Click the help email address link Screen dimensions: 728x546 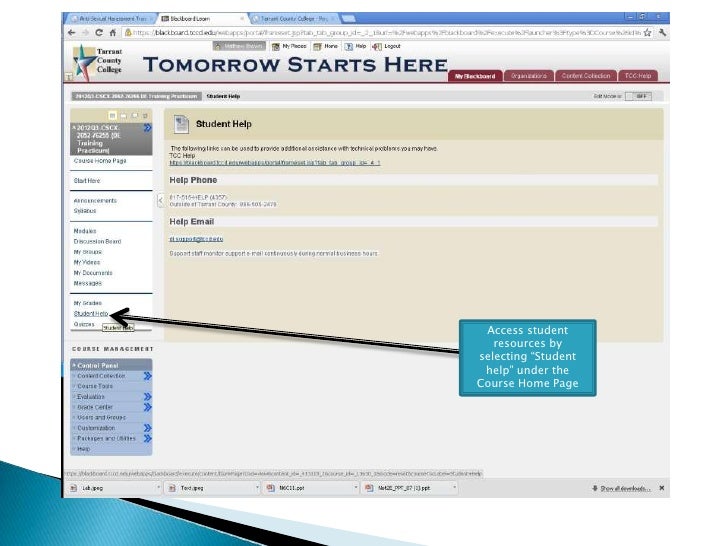(x=196, y=239)
